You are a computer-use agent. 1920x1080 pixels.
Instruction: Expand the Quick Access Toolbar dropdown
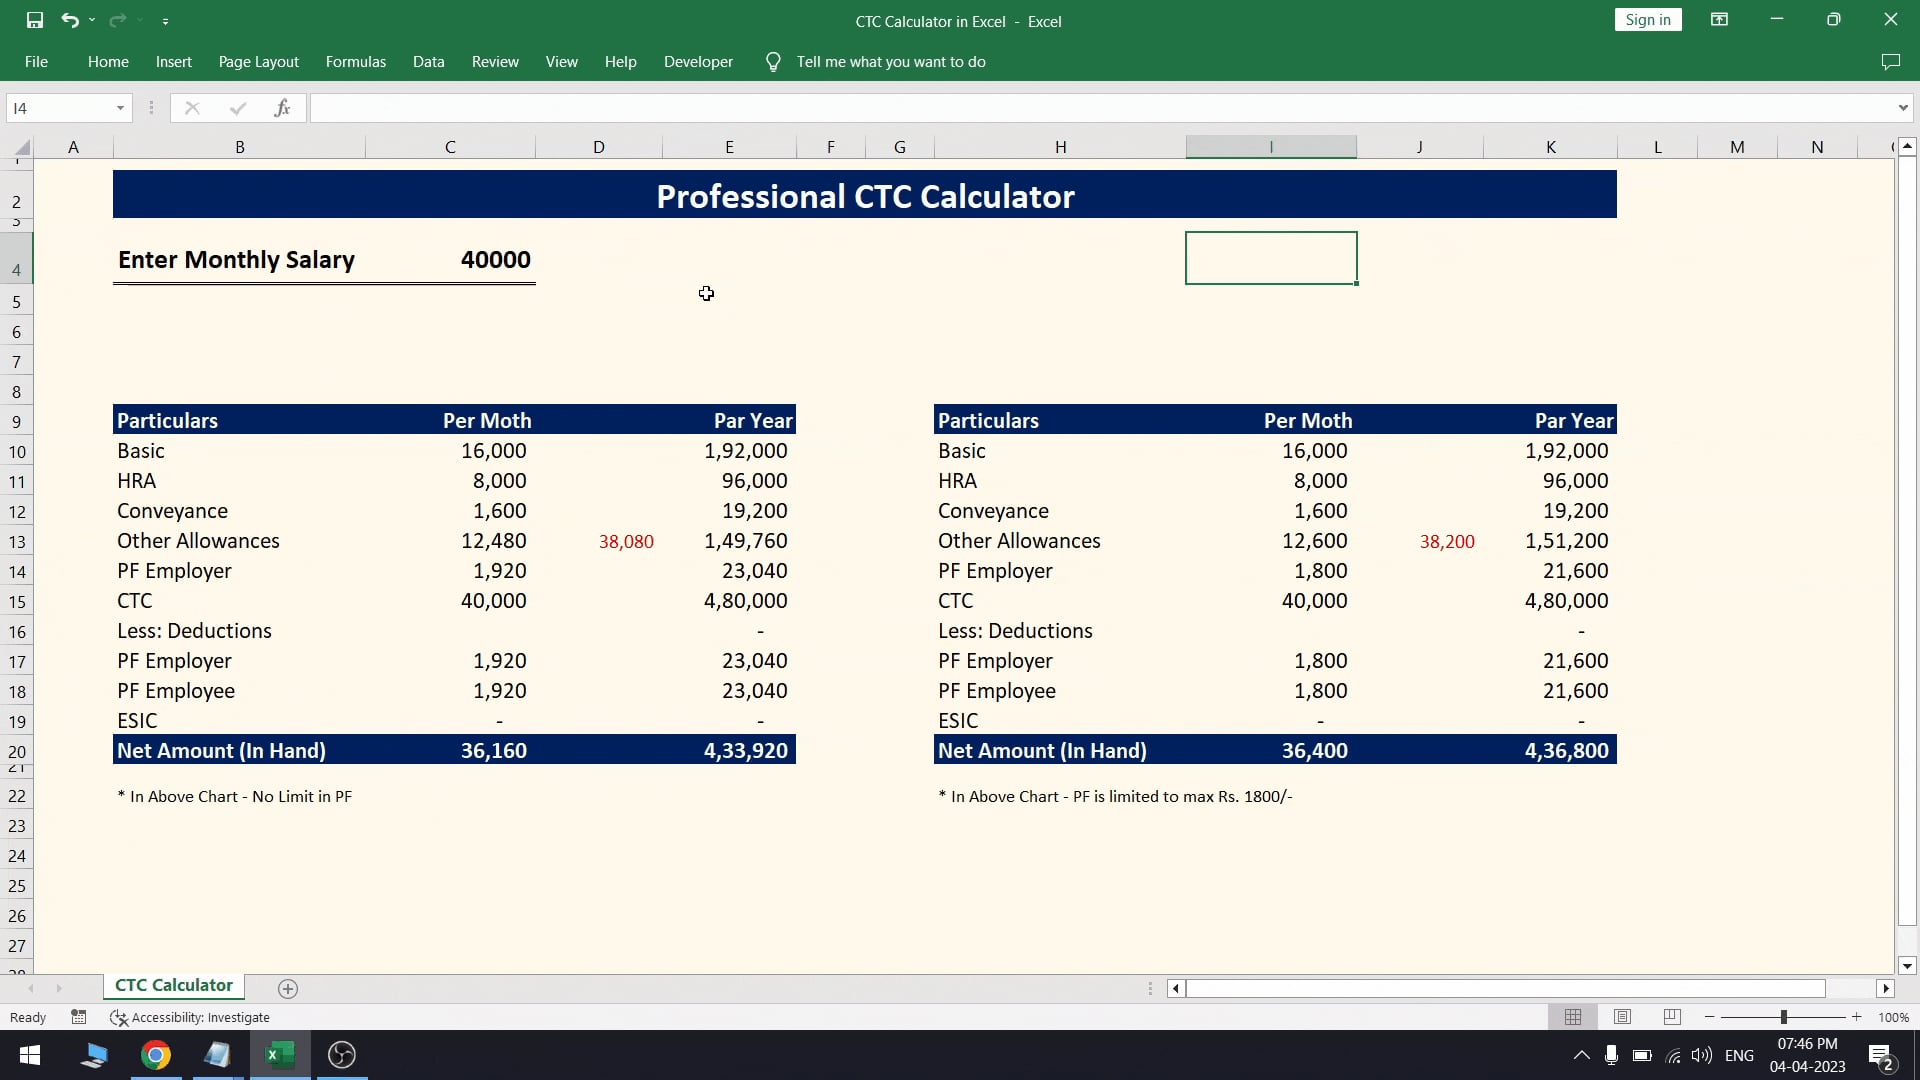[165, 20]
